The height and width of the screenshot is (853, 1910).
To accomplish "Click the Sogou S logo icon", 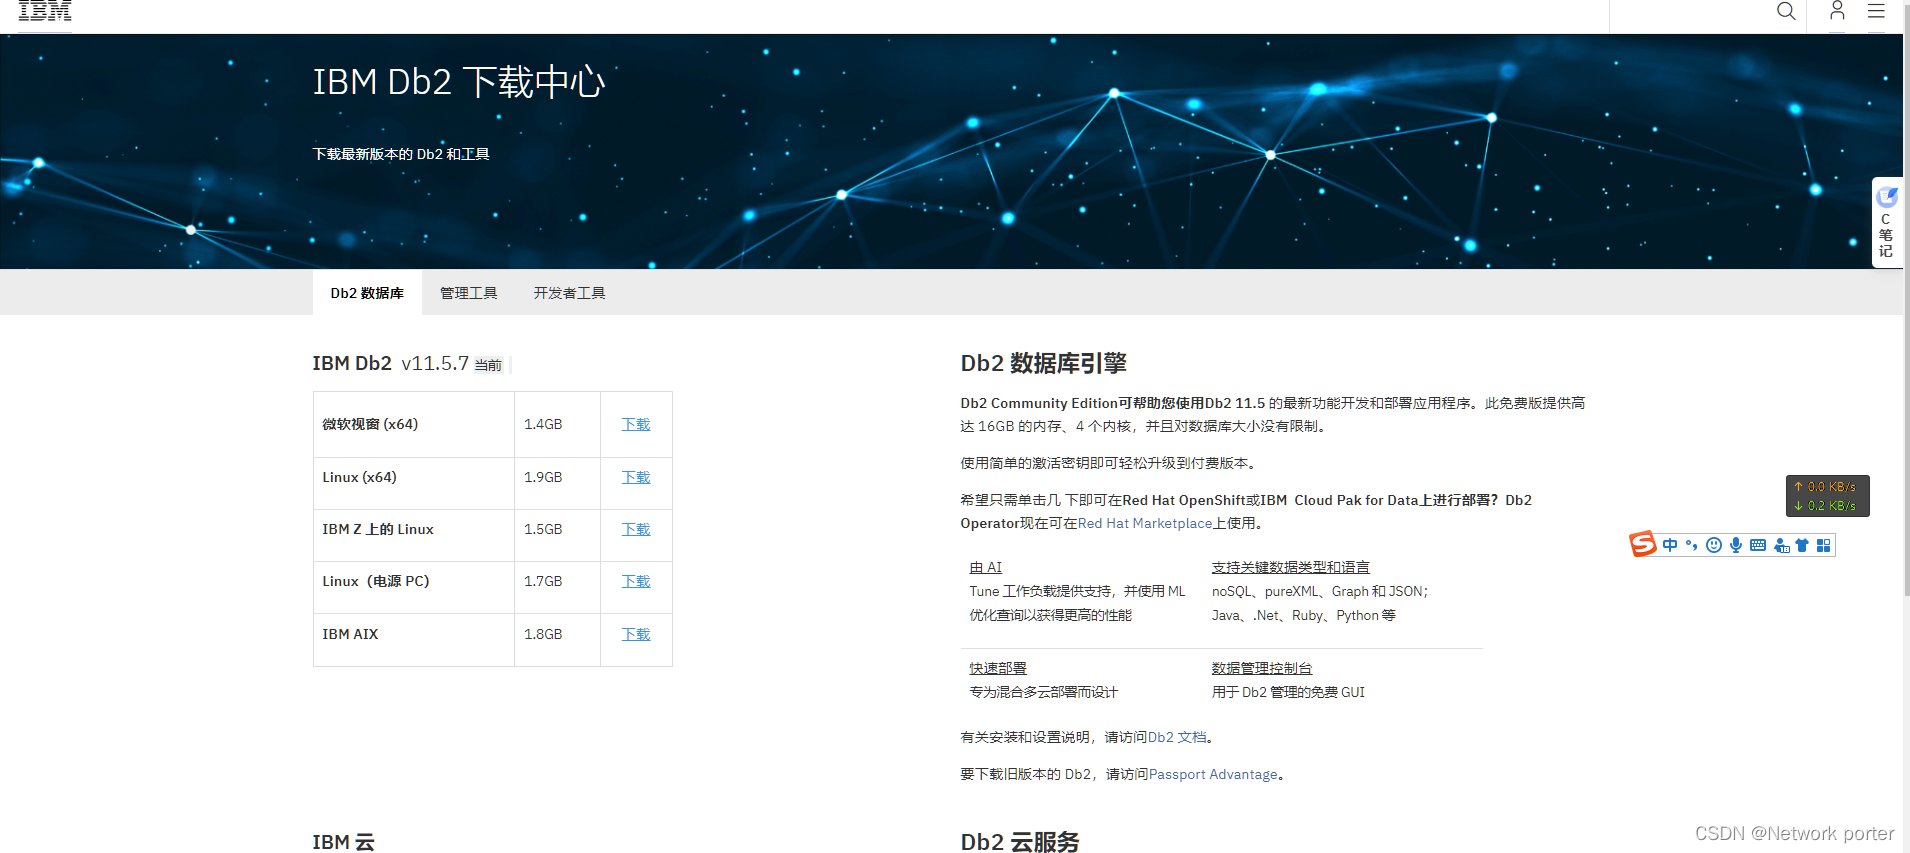I will [1643, 544].
